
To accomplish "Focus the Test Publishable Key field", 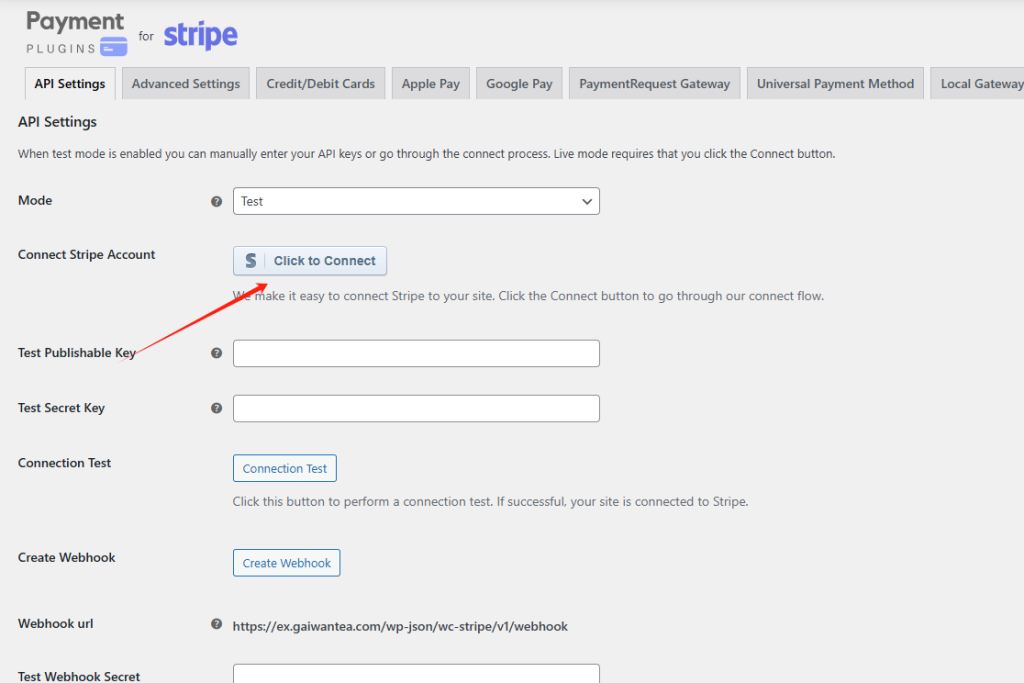I will pyautogui.click(x=416, y=354).
